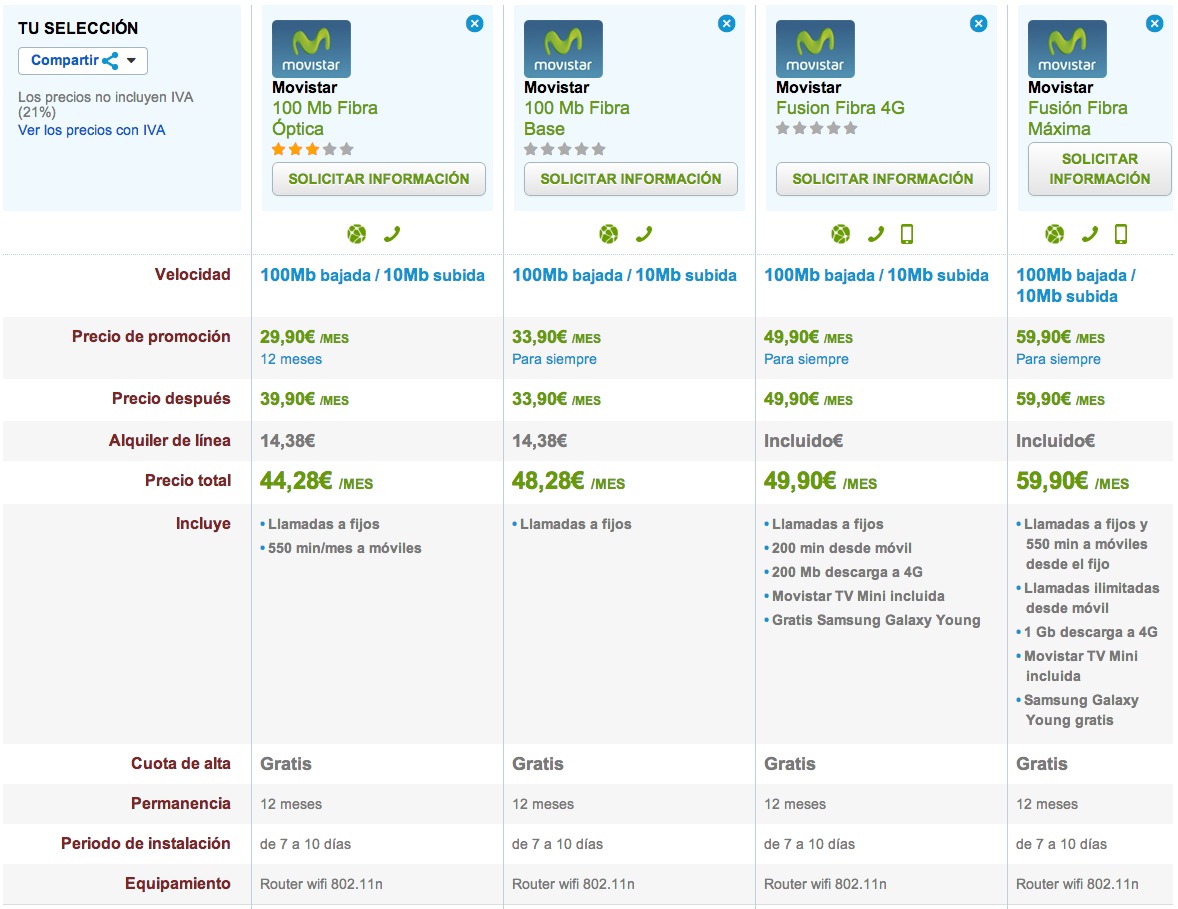Remove the Fusion Fibra 4G column
Screen dimensions: 1178x909
pyautogui.click(x=978, y=24)
